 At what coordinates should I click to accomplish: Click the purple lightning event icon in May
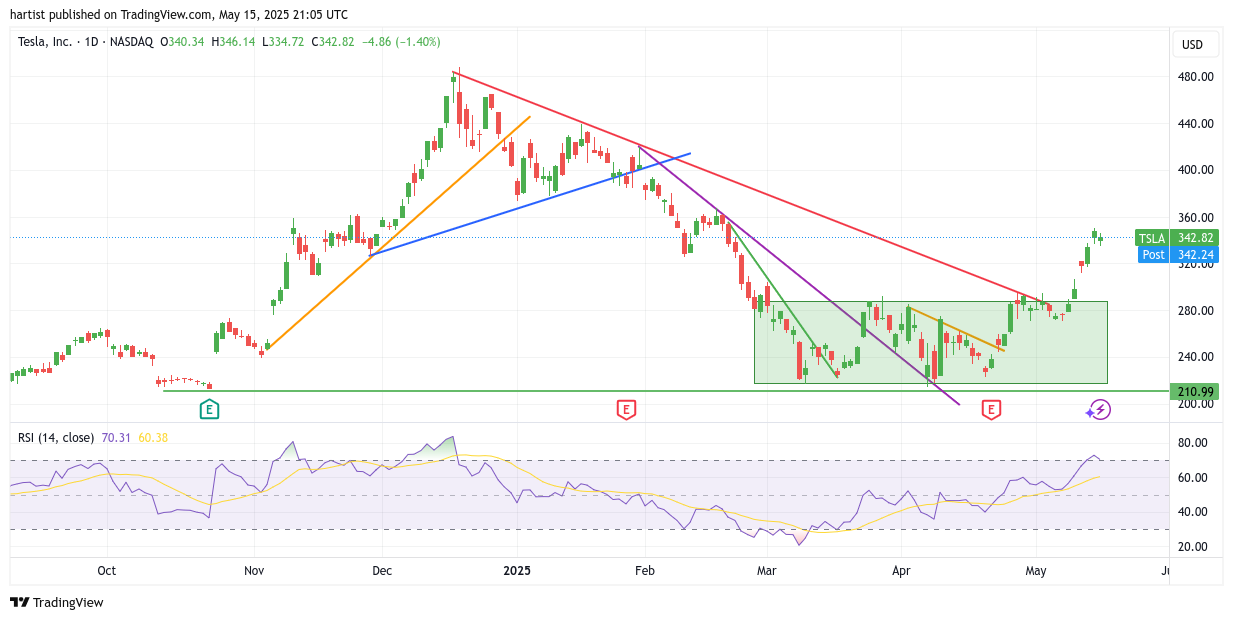point(1100,409)
